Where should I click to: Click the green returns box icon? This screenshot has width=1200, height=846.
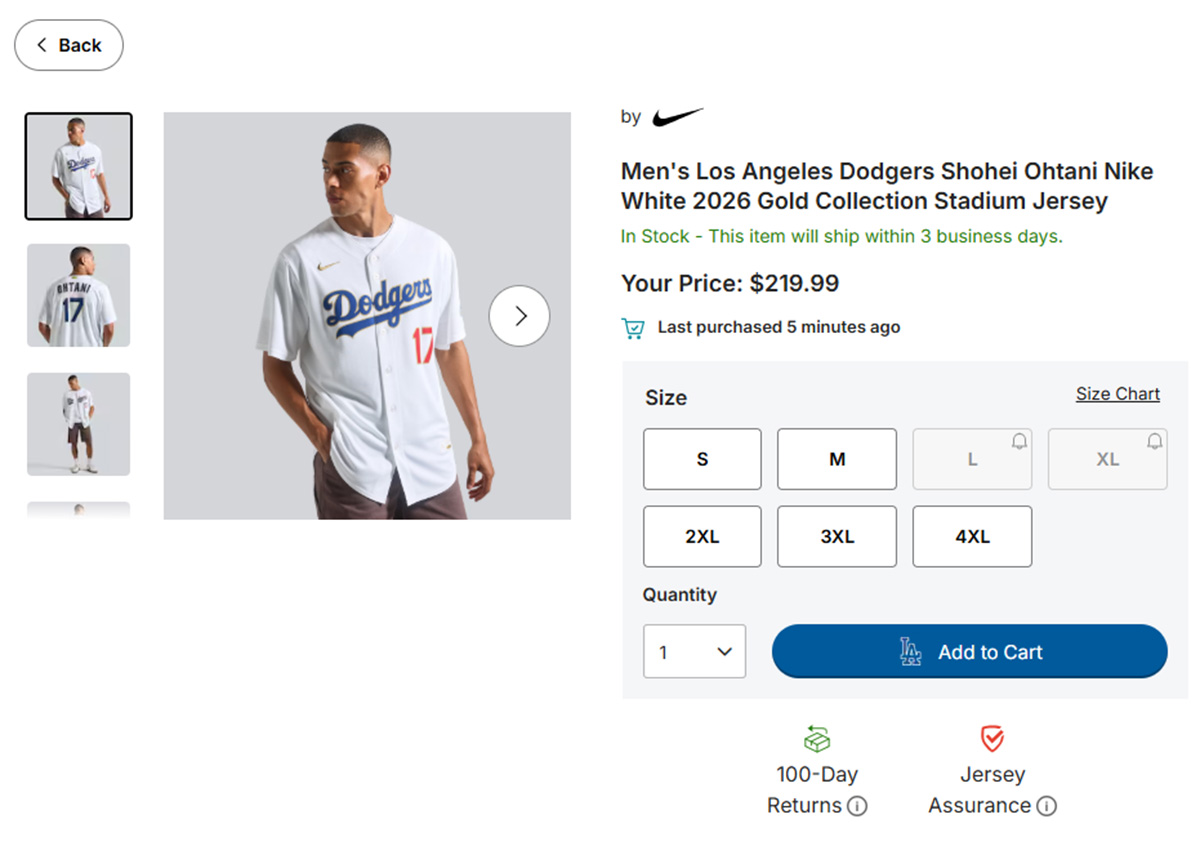(x=817, y=739)
